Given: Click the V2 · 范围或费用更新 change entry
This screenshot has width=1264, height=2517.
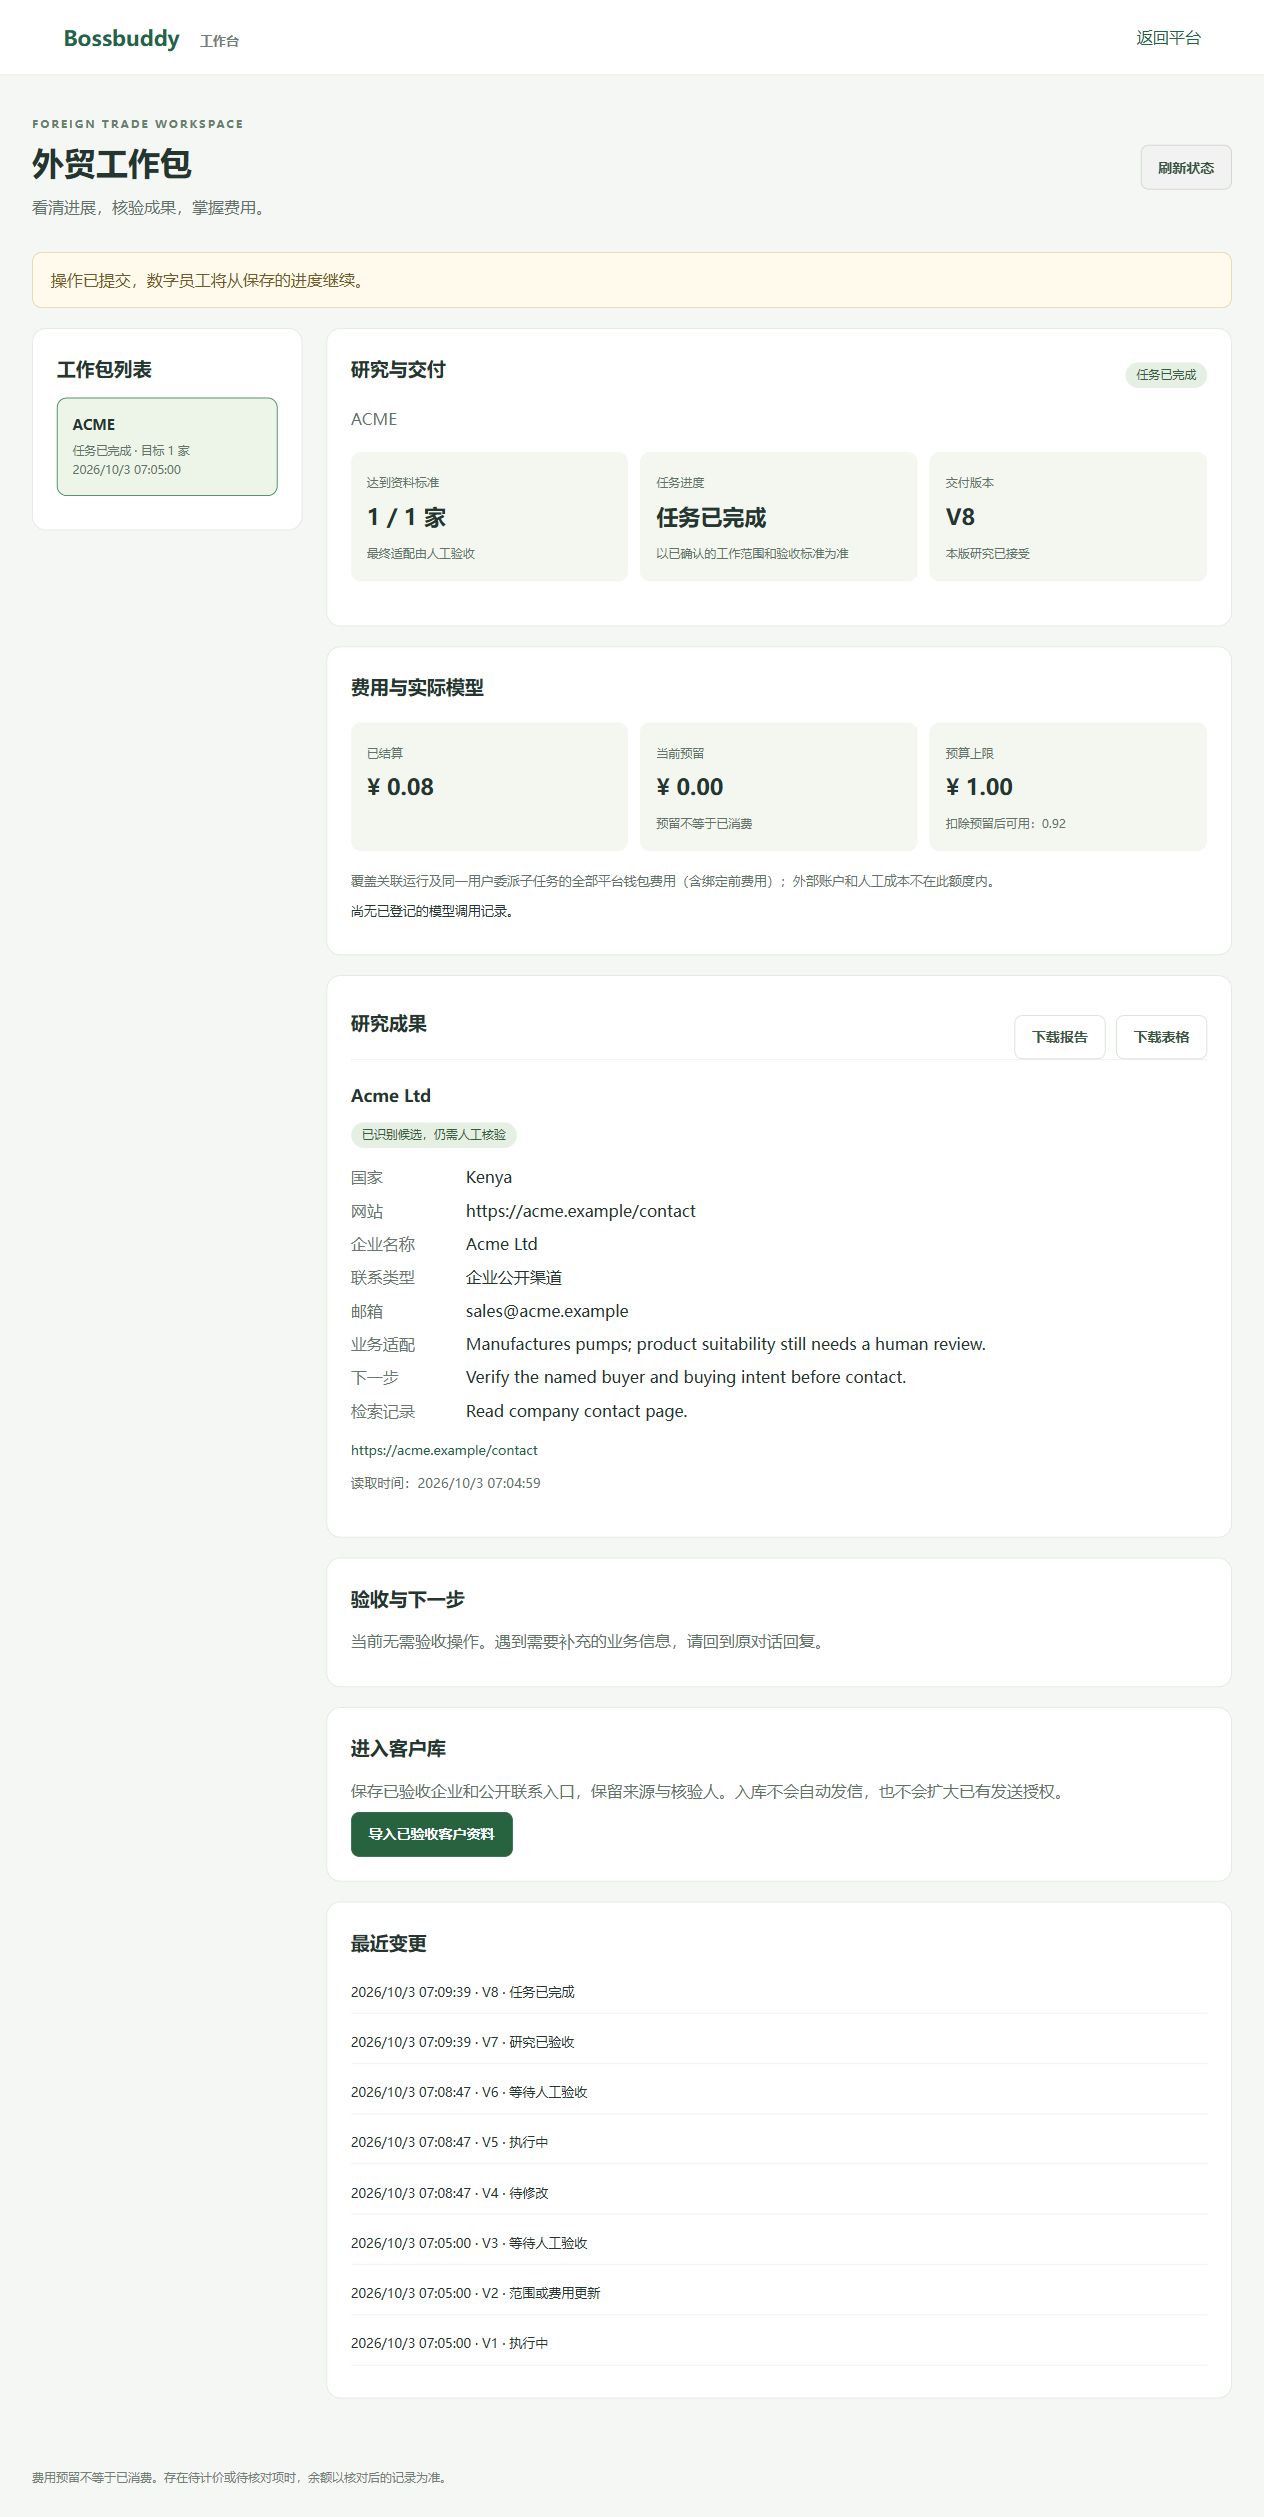Looking at the screenshot, I should pos(476,2293).
